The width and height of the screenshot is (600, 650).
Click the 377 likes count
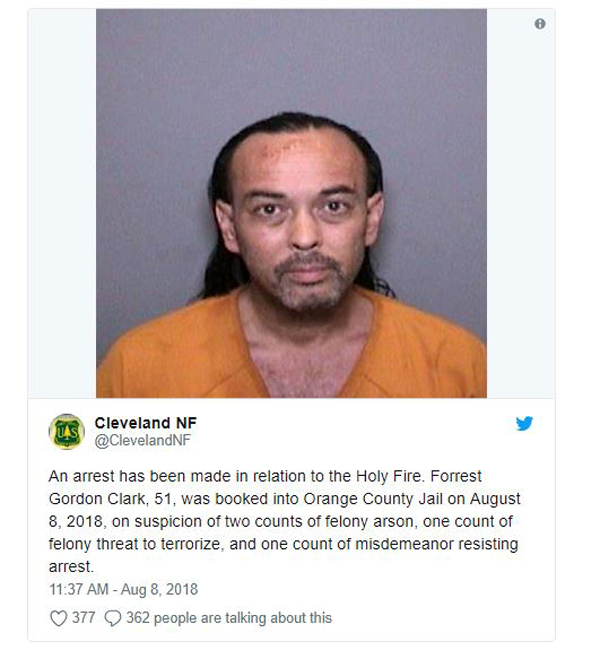pos(83,618)
